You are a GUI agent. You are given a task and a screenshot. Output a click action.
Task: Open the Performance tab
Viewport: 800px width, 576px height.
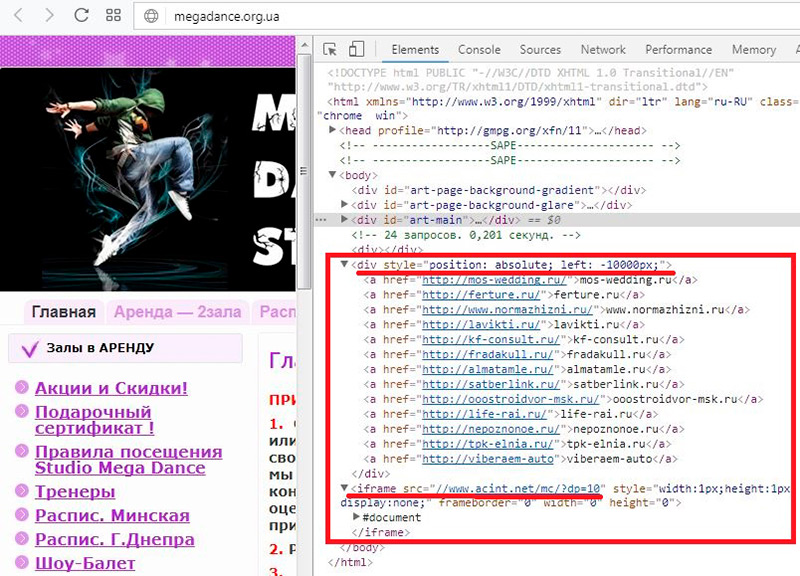click(x=678, y=50)
